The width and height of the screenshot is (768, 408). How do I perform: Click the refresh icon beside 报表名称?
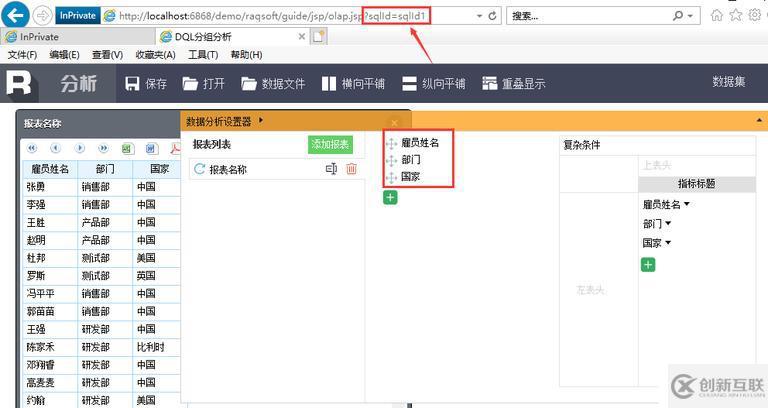(199, 169)
